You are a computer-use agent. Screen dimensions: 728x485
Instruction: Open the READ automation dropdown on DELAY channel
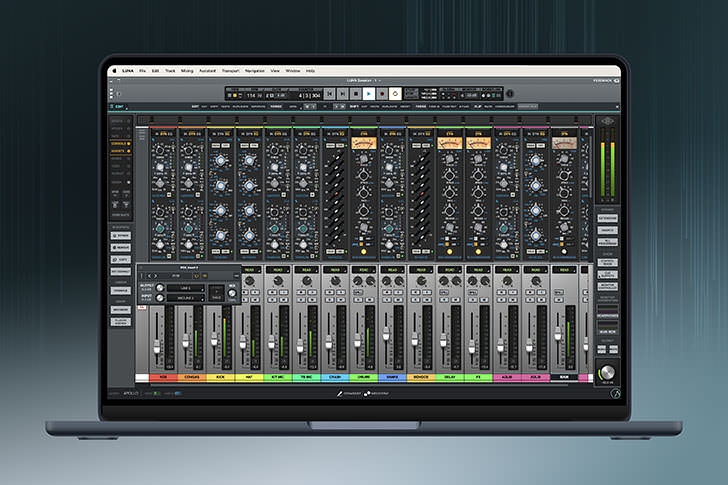coord(449,269)
